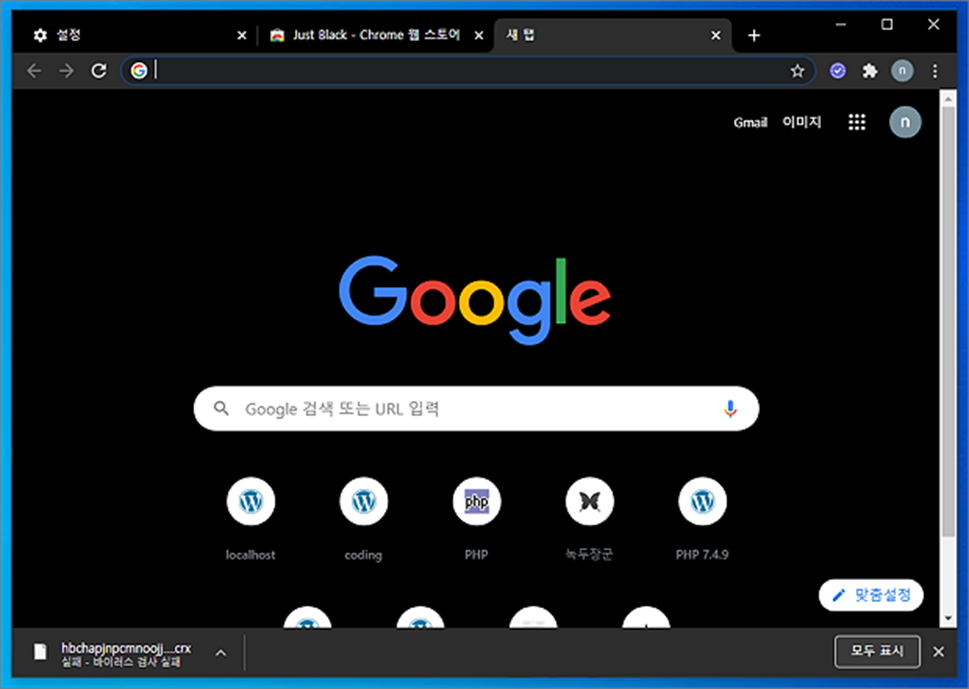Open the 녹두장군 butterfly shortcut
The width and height of the screenshot is (969, 689).
pos(590,518)
